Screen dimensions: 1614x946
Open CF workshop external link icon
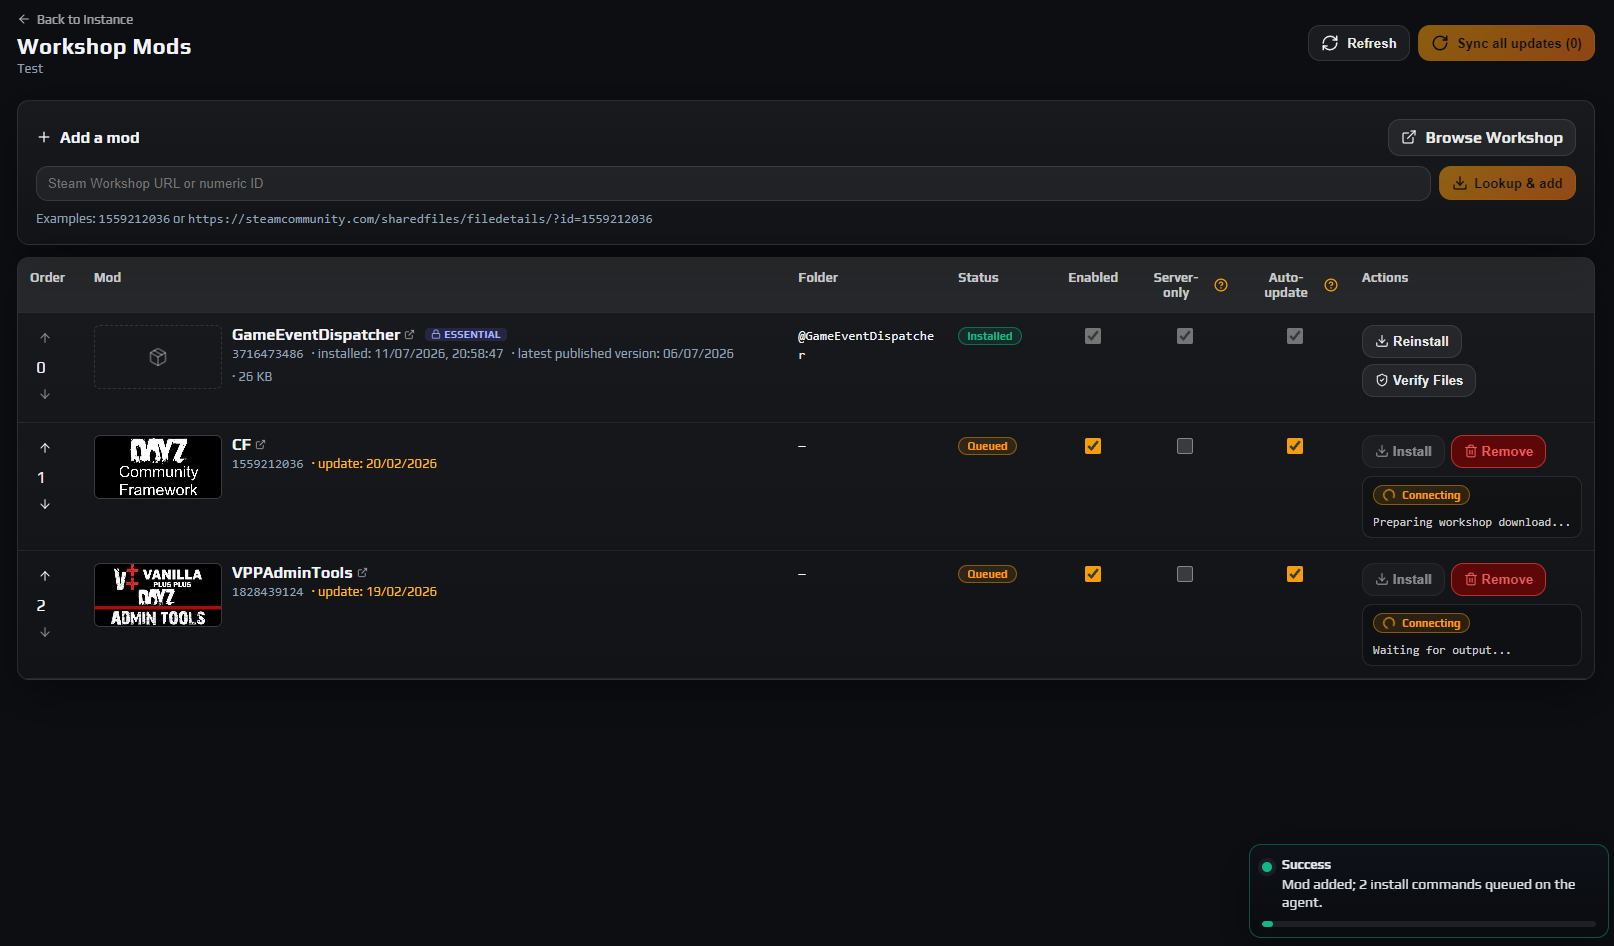(260, 445)
